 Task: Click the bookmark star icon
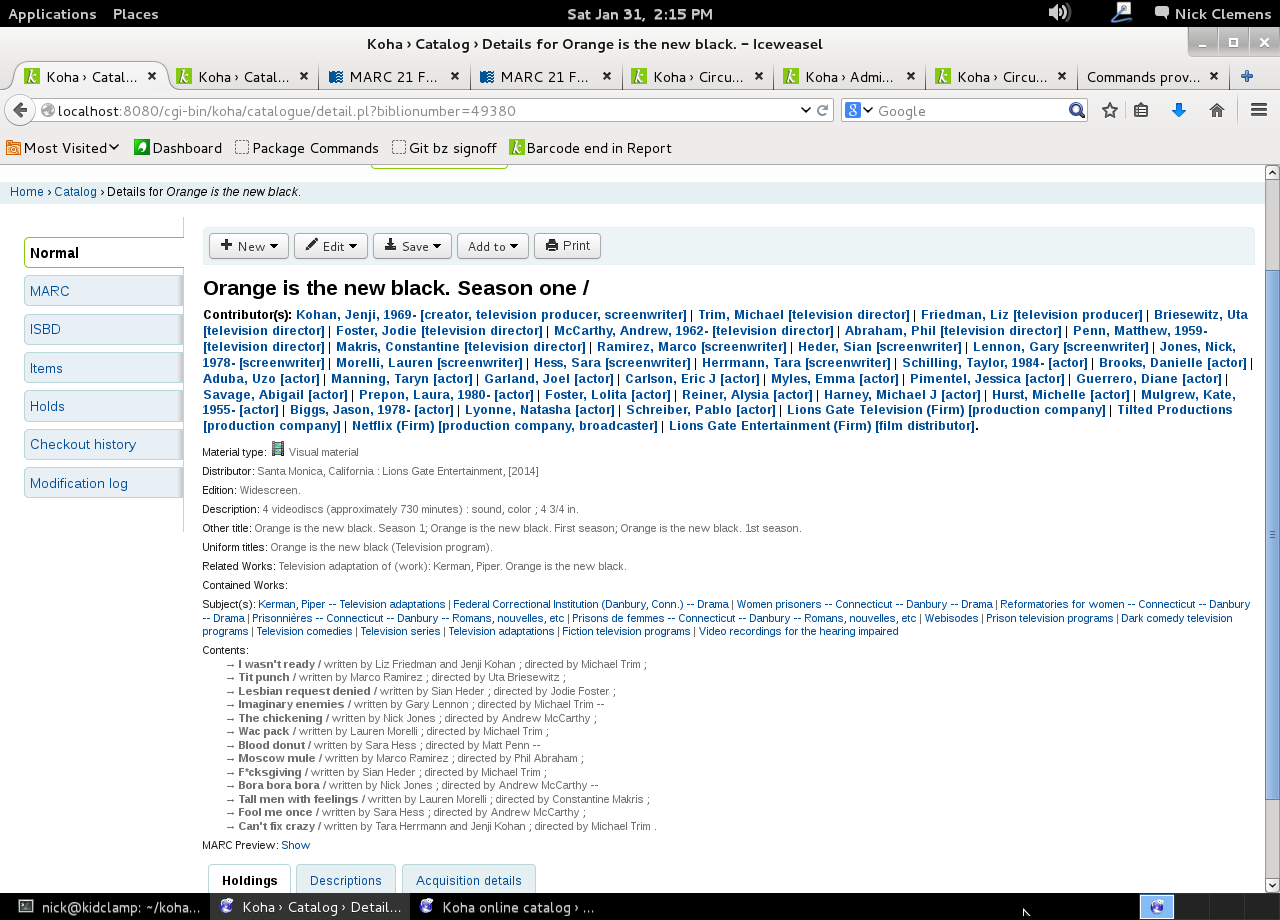point(1109,110)
